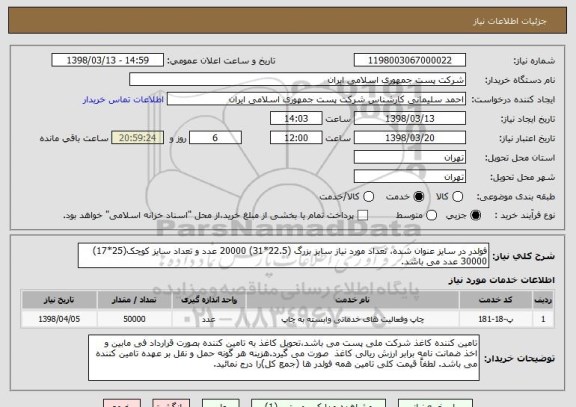Select the کالا radio button
576x407 pixels.
pos(457,197)
